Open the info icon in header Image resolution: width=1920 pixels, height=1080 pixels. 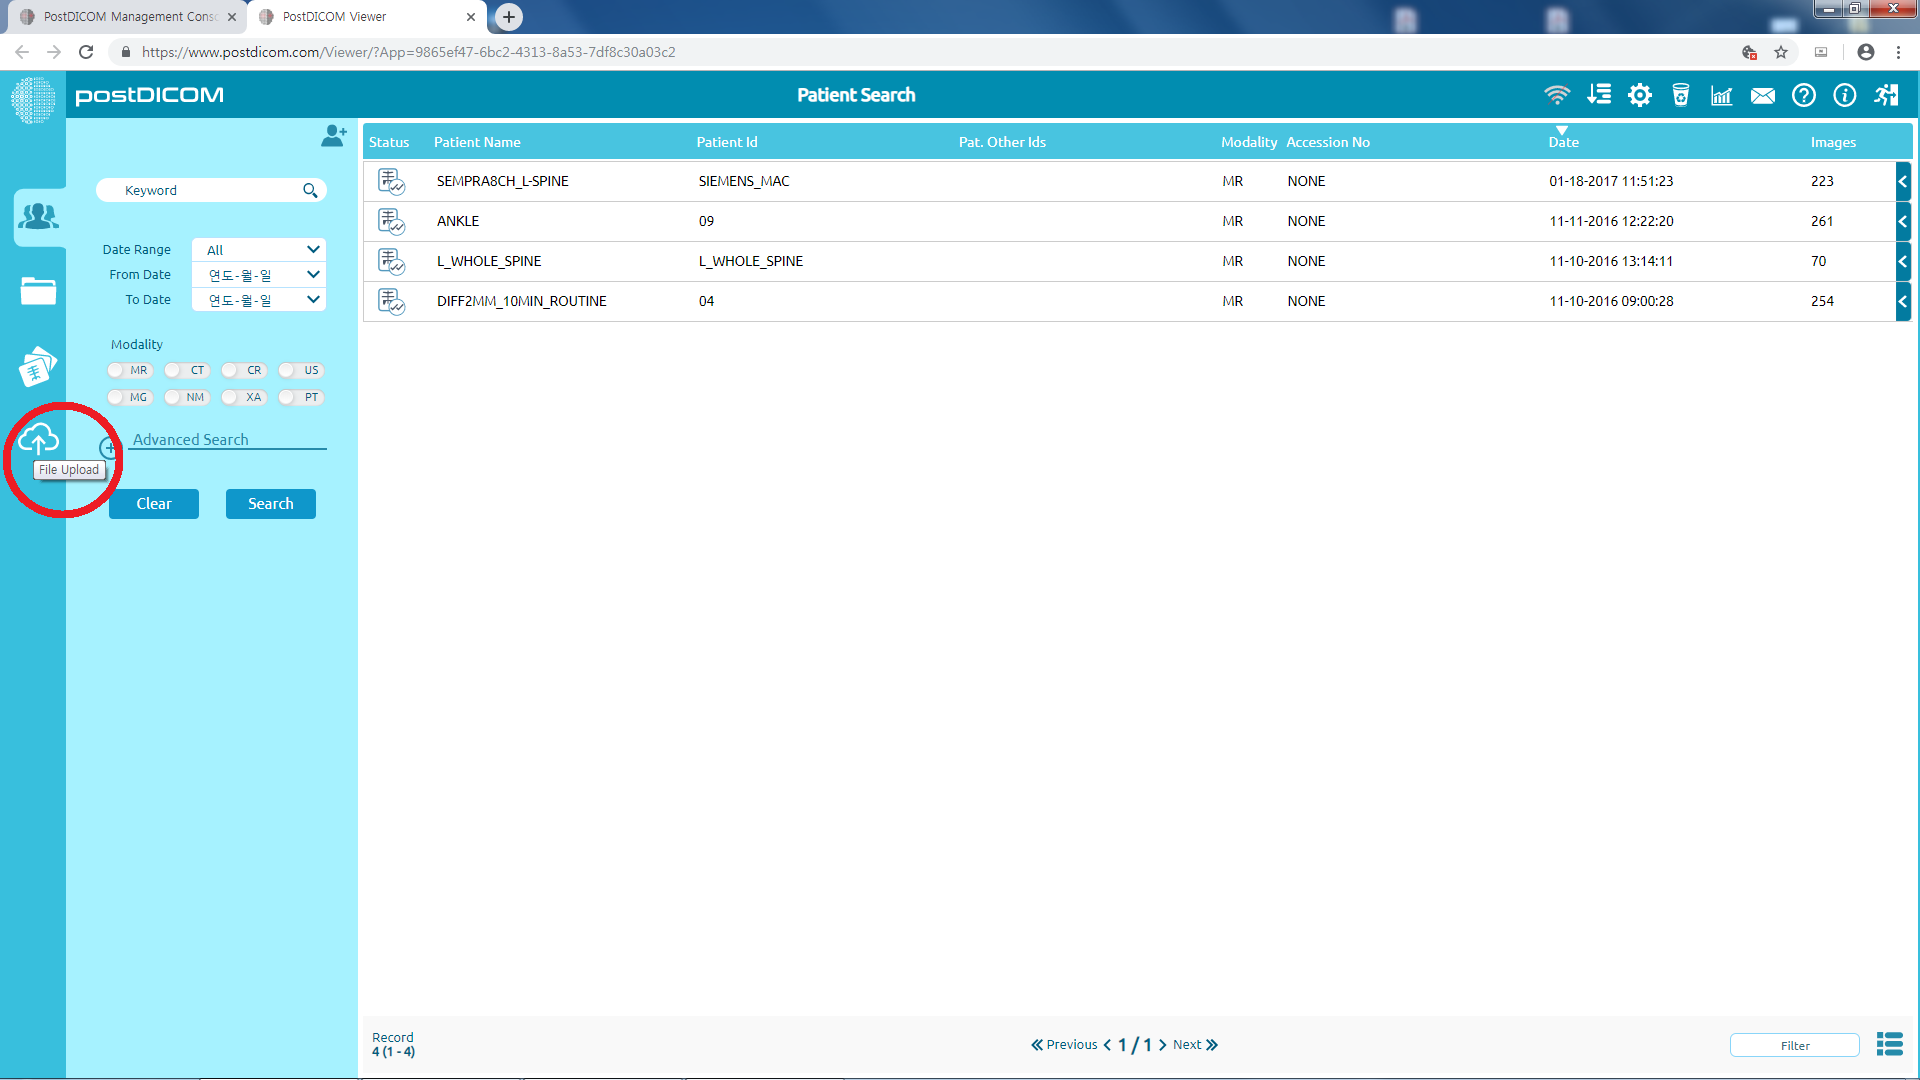coord(1845,95)
